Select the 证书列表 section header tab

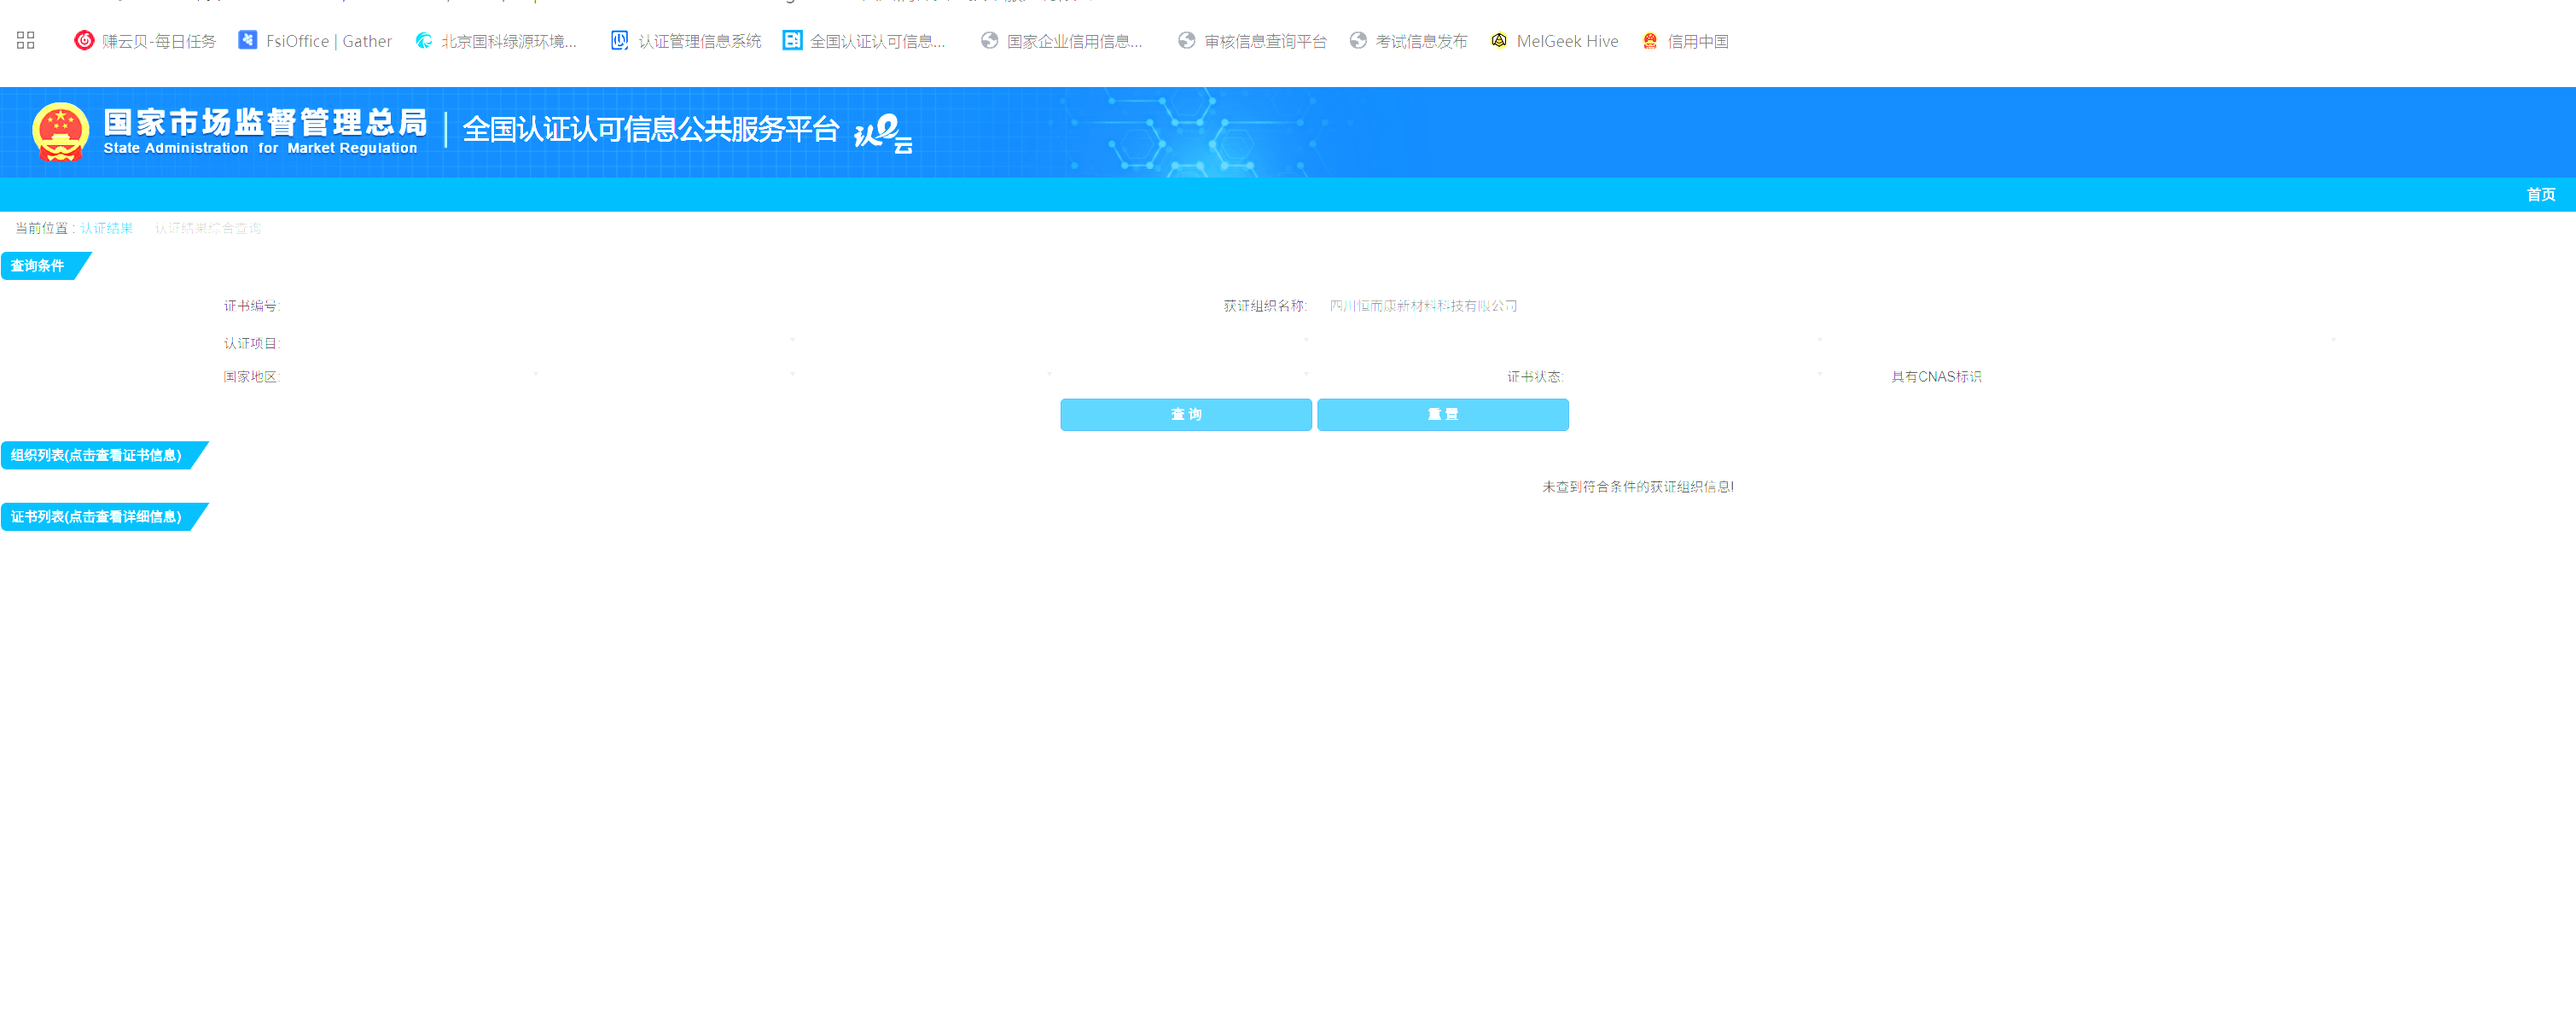point(97,517)
